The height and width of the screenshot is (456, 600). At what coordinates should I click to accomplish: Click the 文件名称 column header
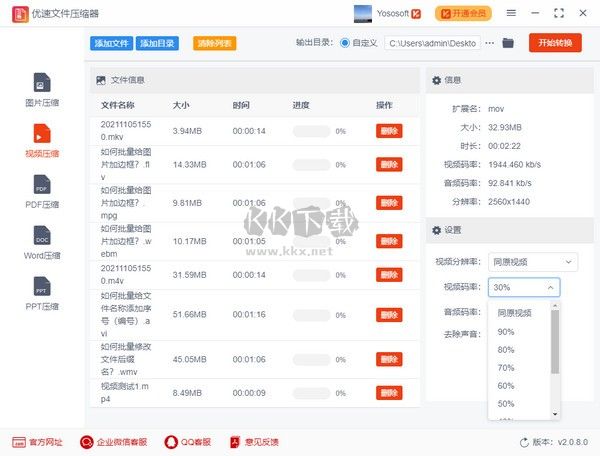click(117, 105)
